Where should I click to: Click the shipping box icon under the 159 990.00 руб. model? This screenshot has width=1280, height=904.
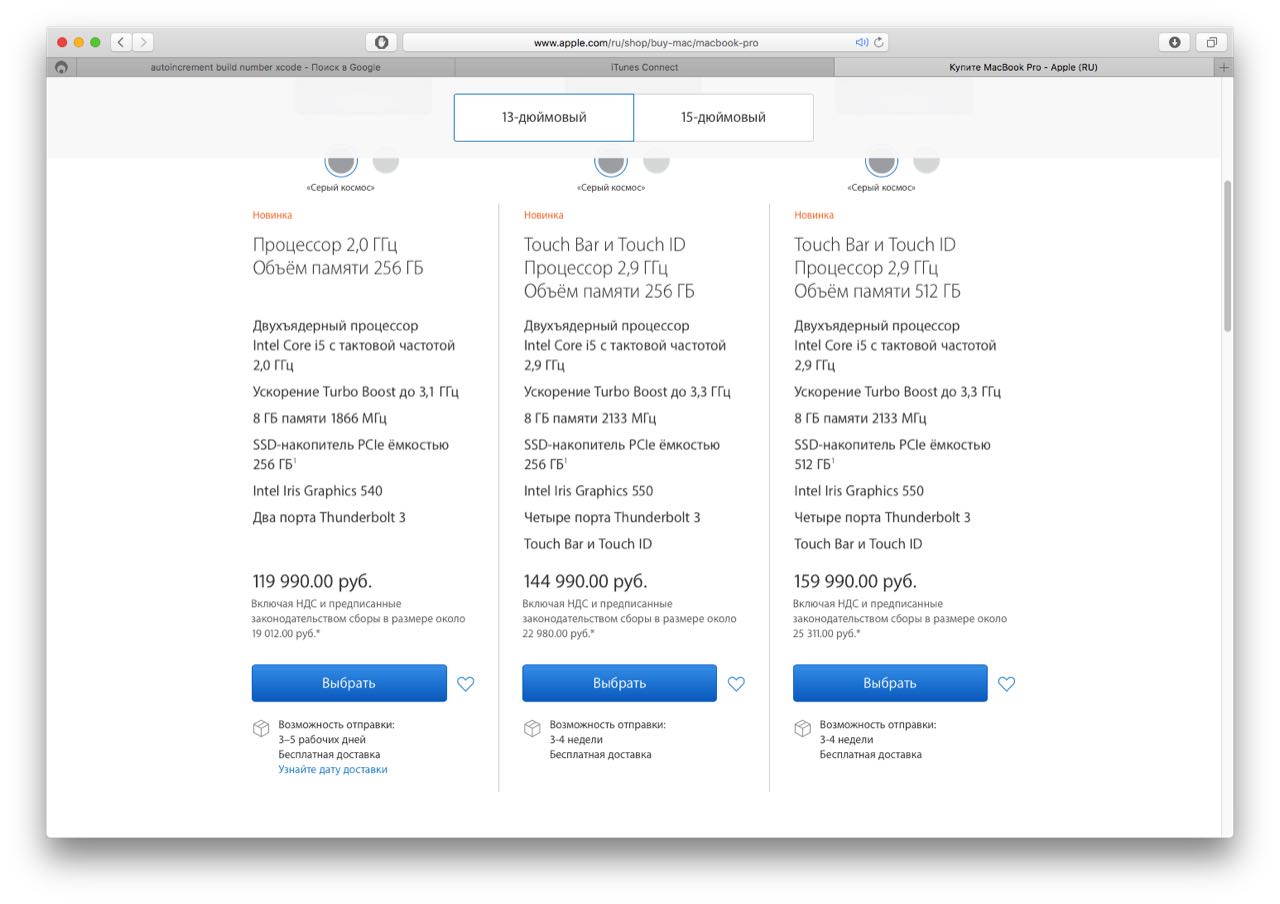[802, 728]
